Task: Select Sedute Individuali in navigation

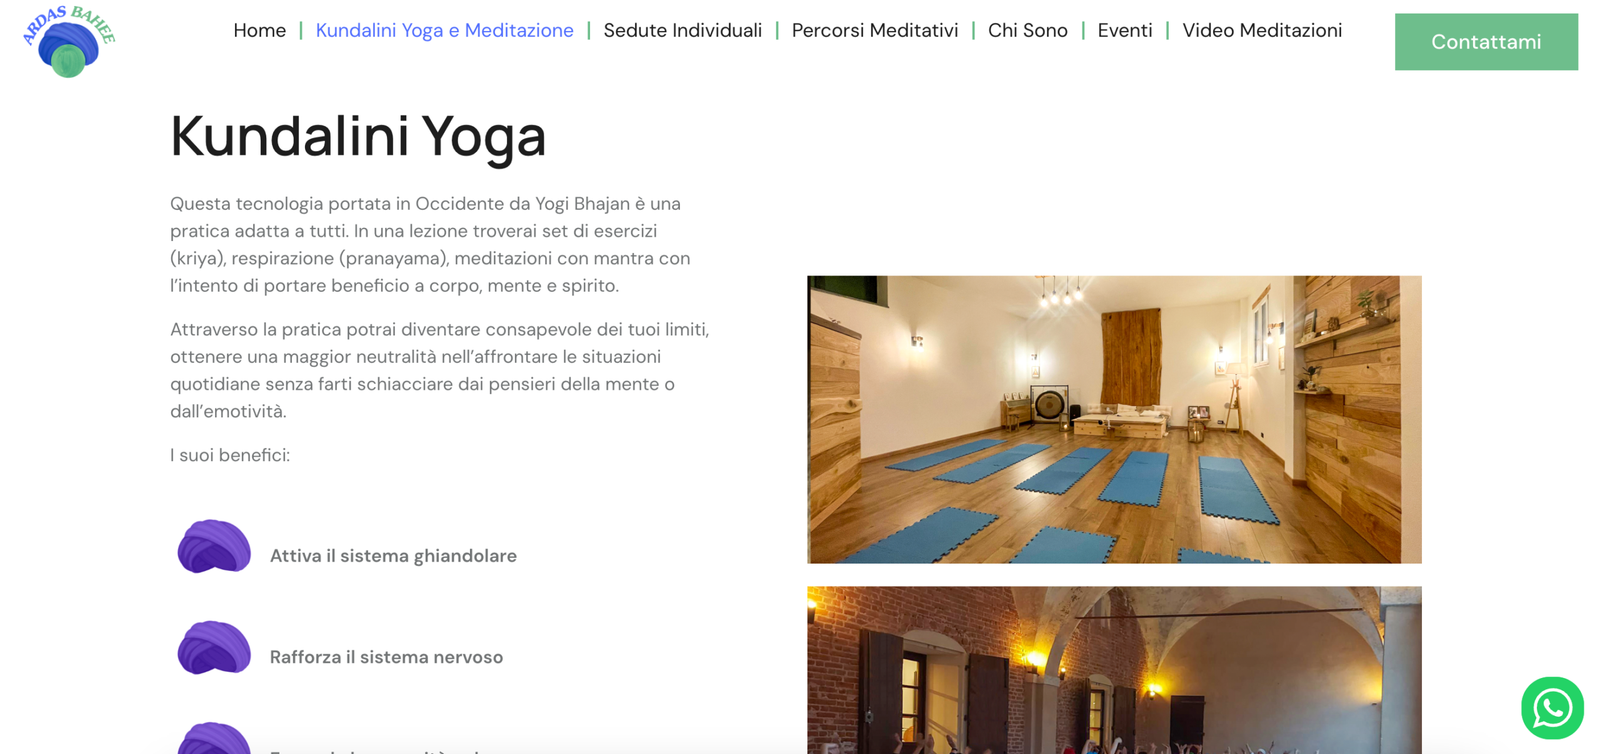Action: (x=683, y=31)
